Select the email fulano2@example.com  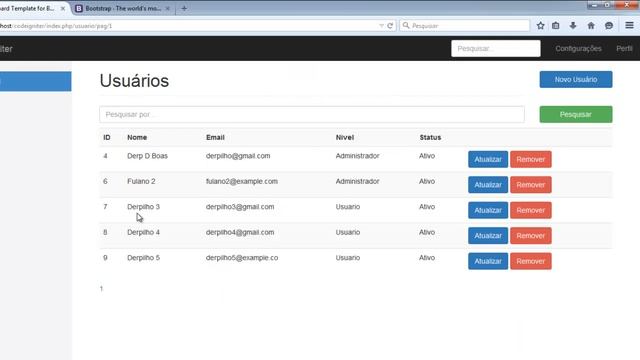pos(242,181)
